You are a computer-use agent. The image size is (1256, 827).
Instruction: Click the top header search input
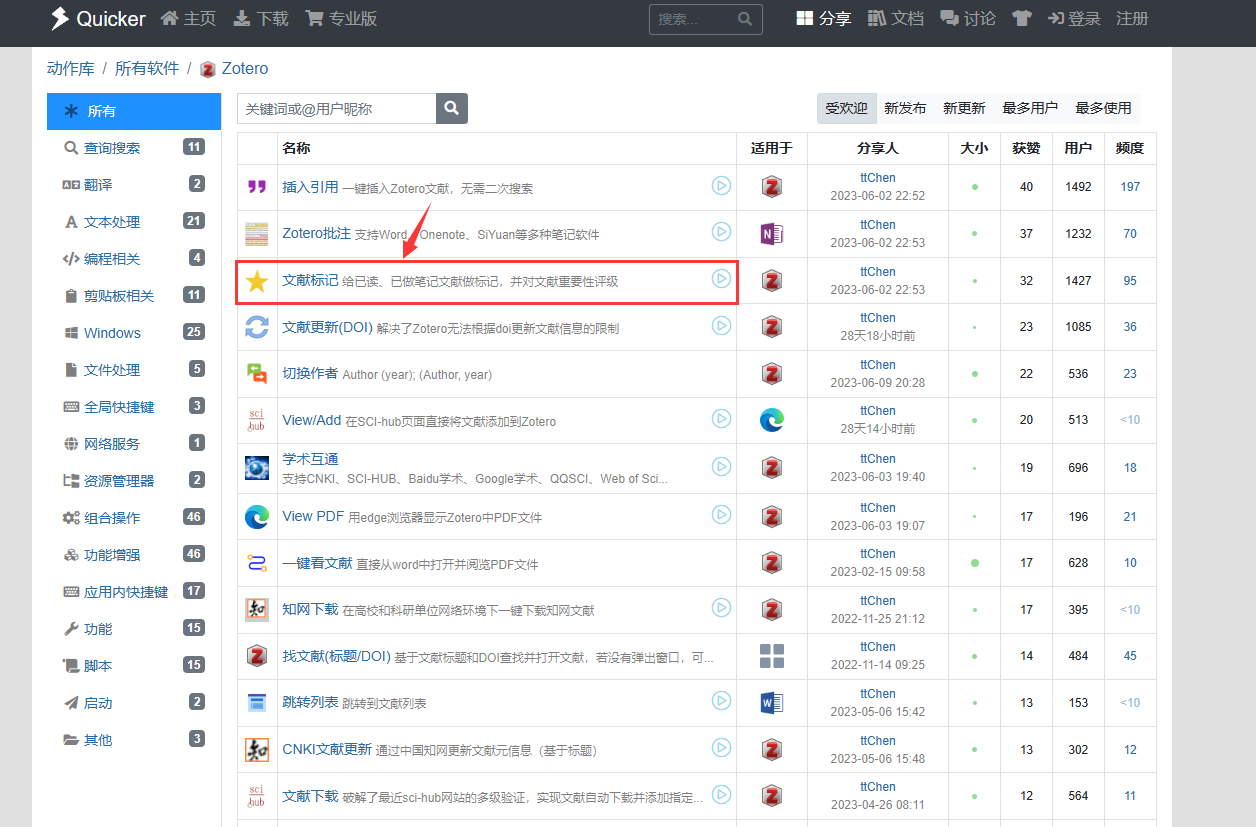coord(693,19)
